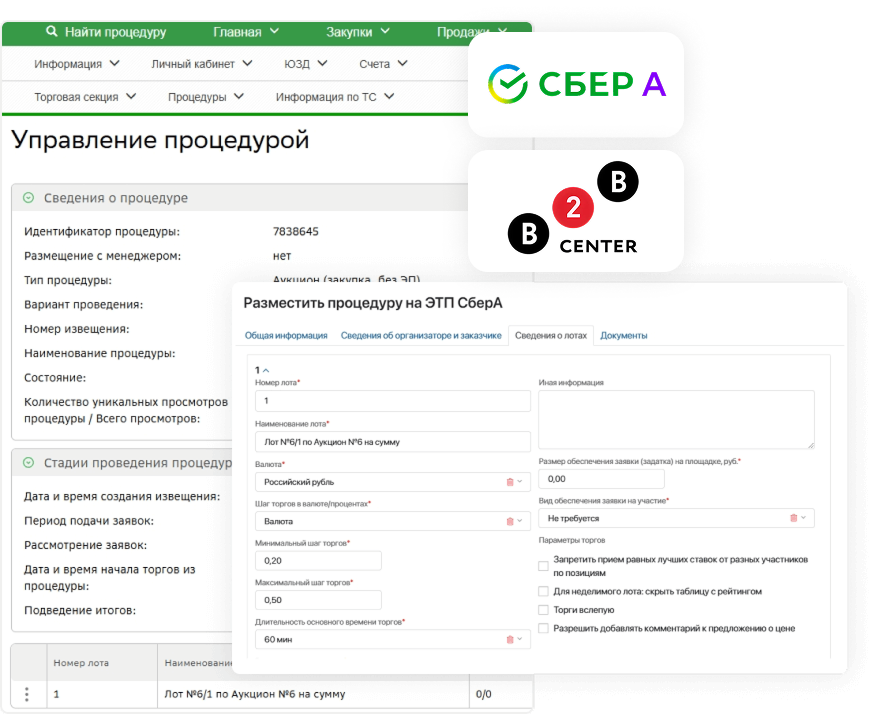Image resolution: width=880 pixels, height=714 pixels.
Task: Expand the Личный кабинет dropdown
Action: pyautogui.click(x=201, y=64)
